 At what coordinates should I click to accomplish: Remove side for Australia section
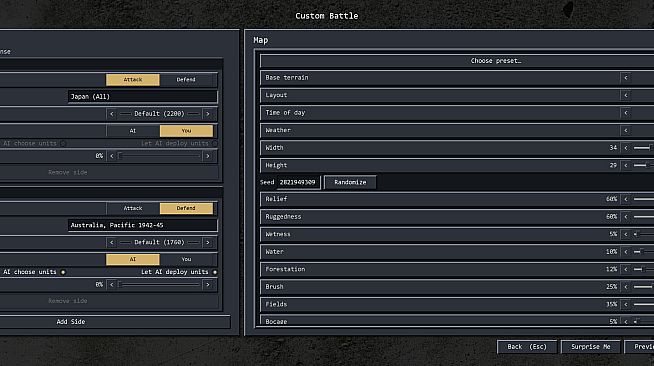(68, 301)
